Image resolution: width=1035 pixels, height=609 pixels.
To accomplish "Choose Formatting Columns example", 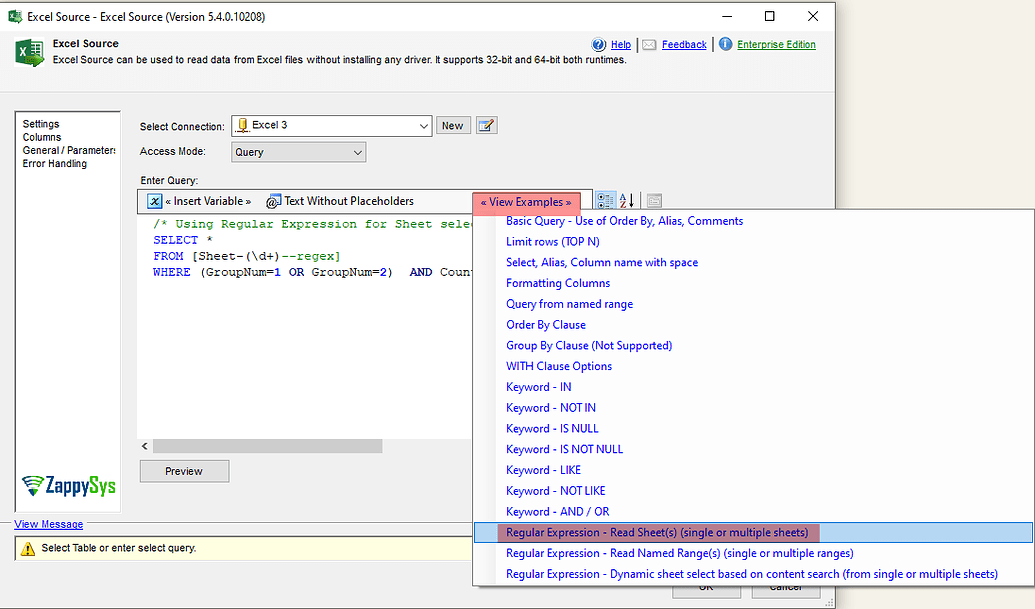I will tap(558, 283).
